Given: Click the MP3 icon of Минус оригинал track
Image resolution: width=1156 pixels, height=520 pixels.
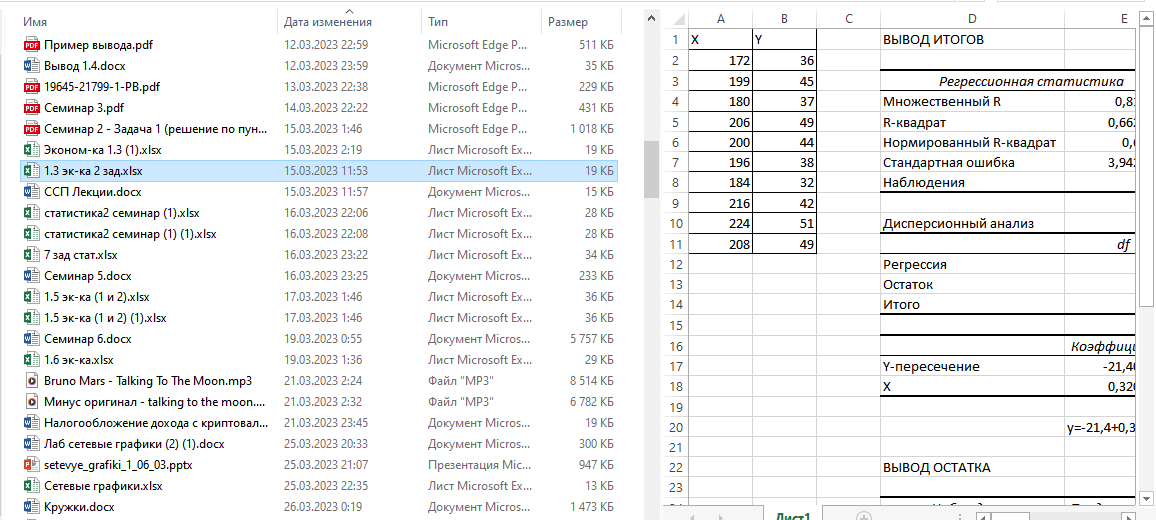Looking at the screenshot, I should coord(31,402).
